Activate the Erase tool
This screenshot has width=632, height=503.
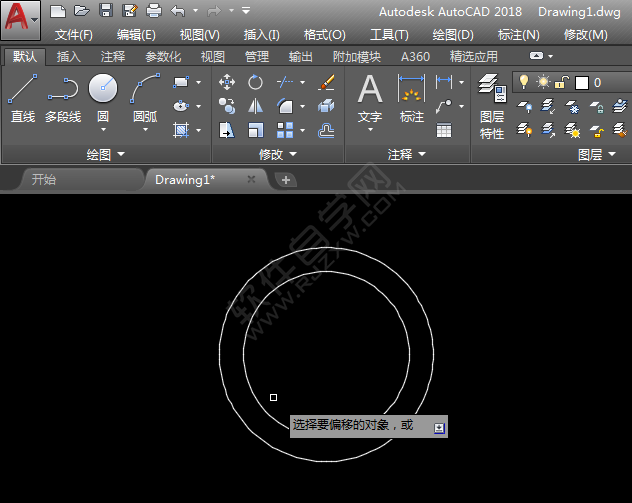coord(326,82)
